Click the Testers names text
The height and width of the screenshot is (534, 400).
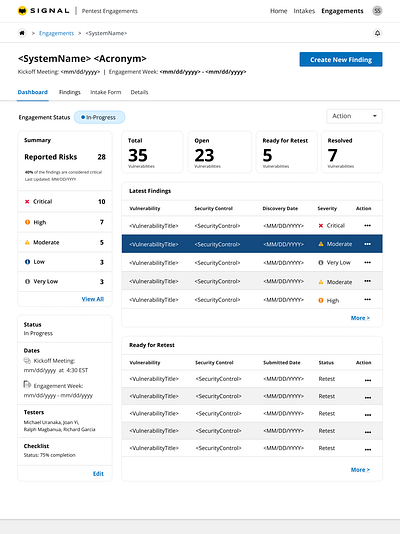click(60, 426)
